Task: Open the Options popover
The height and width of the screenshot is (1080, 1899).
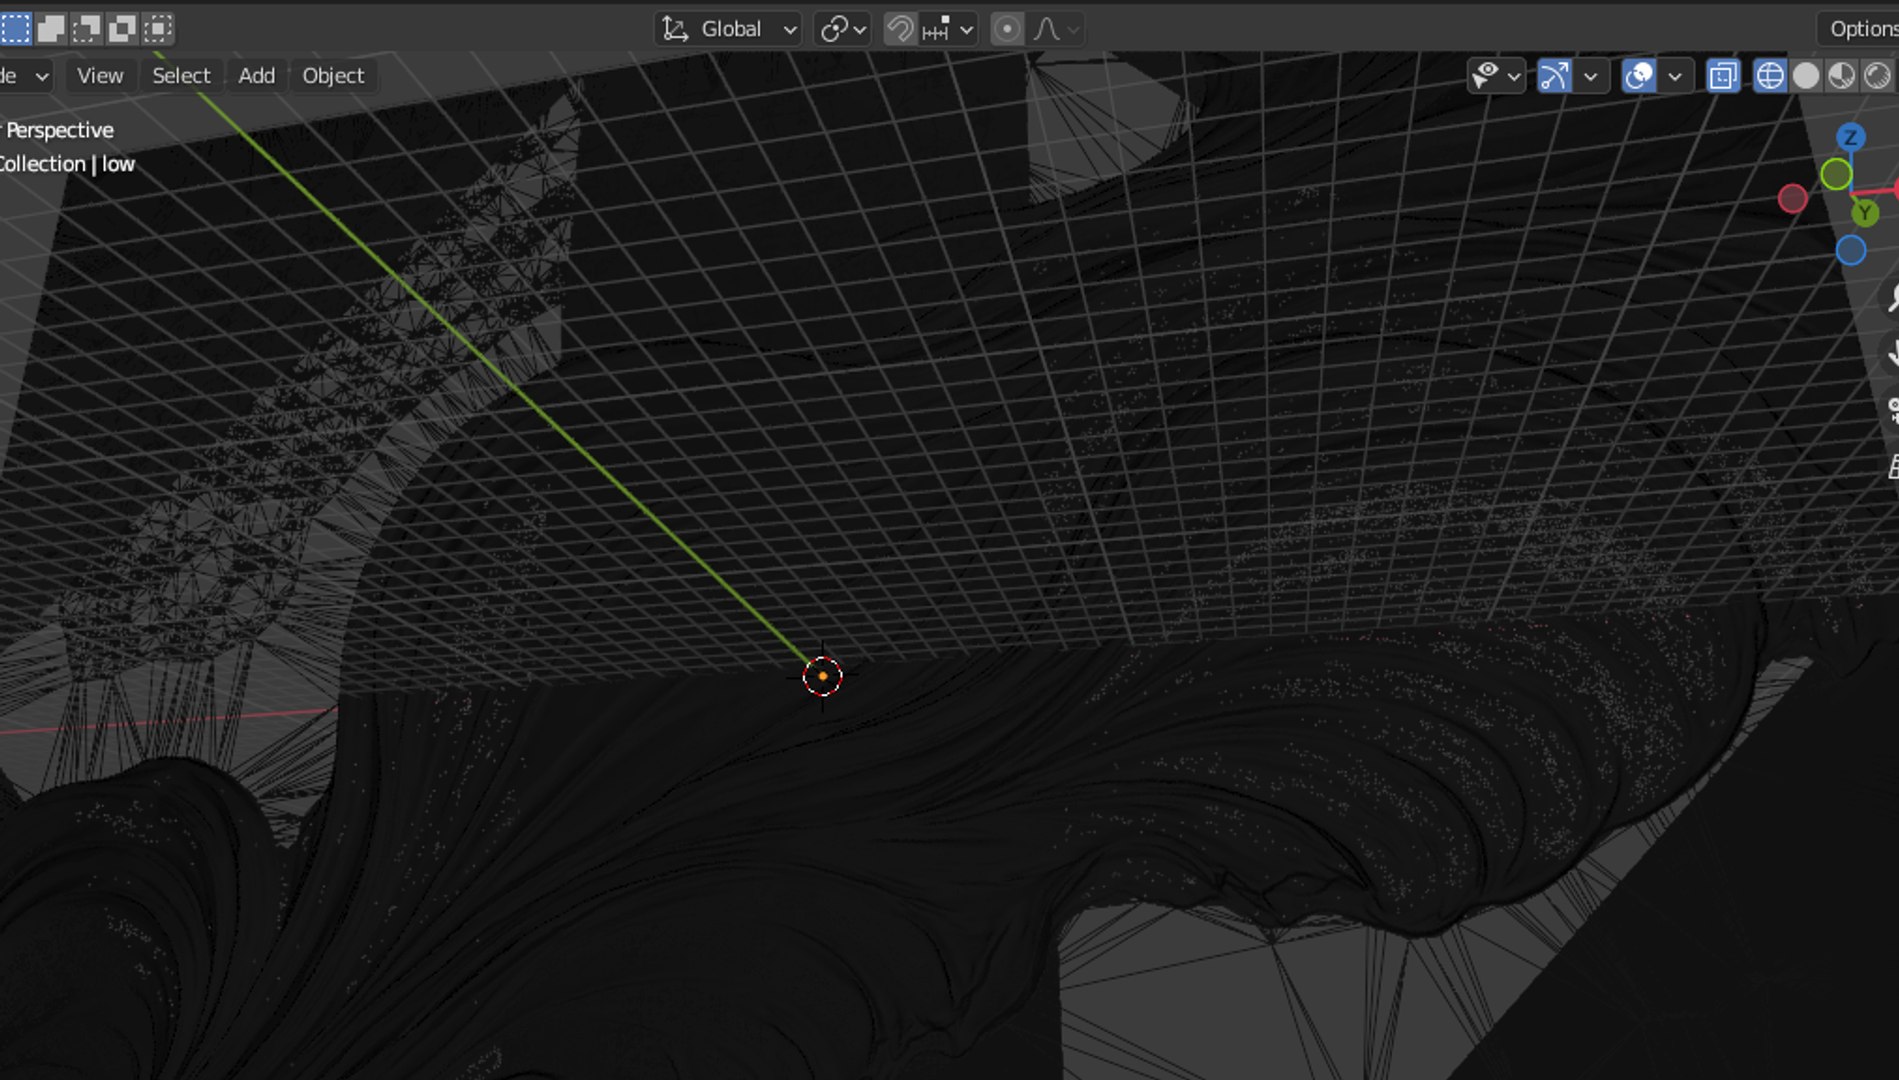Action: coord(1861,29)
